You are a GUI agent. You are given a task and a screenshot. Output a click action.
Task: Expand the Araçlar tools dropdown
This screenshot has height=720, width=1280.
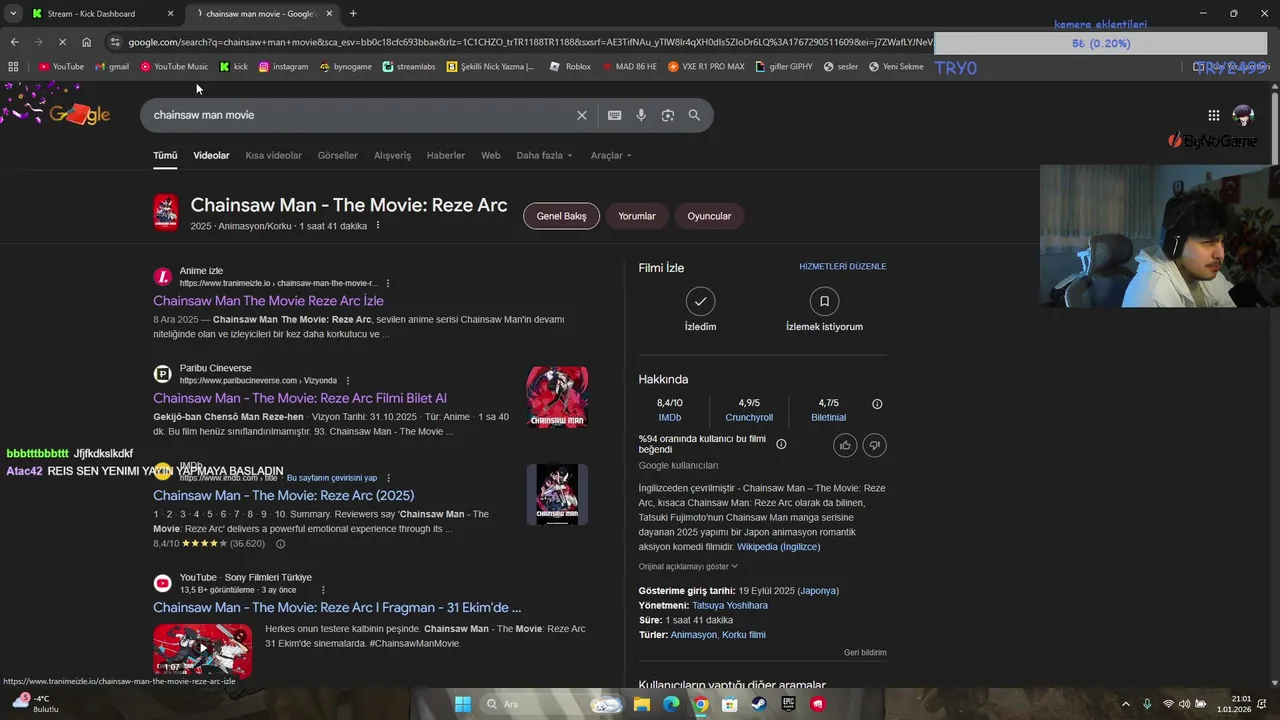(611, 155)
